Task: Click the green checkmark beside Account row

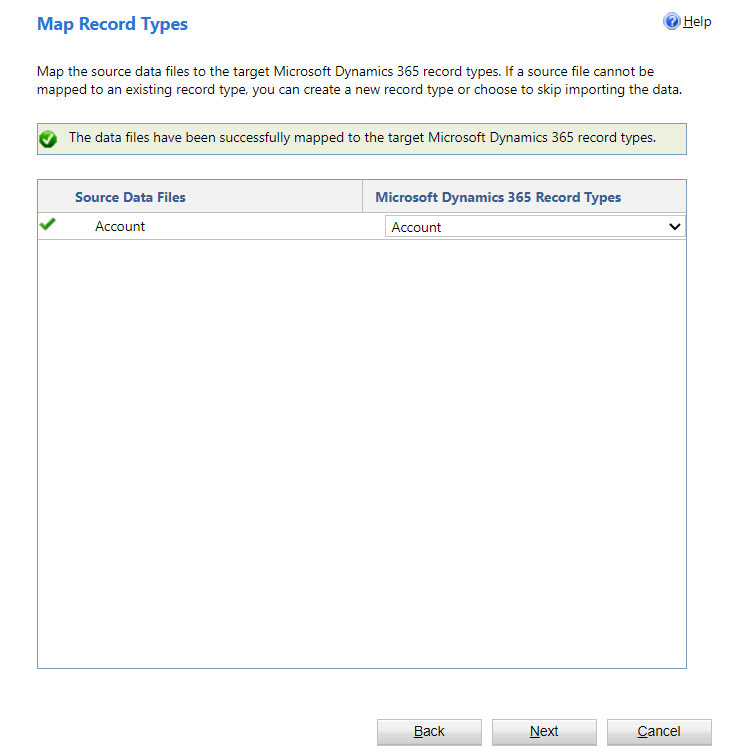Action: click(48, 224)
